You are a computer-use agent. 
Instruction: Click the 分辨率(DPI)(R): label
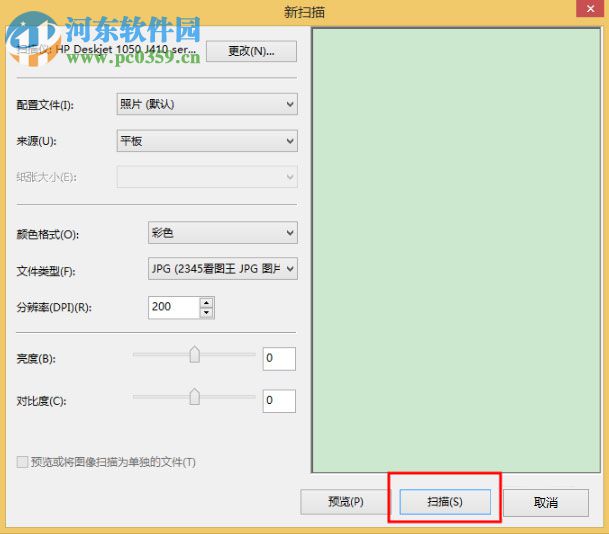[54, 307]
